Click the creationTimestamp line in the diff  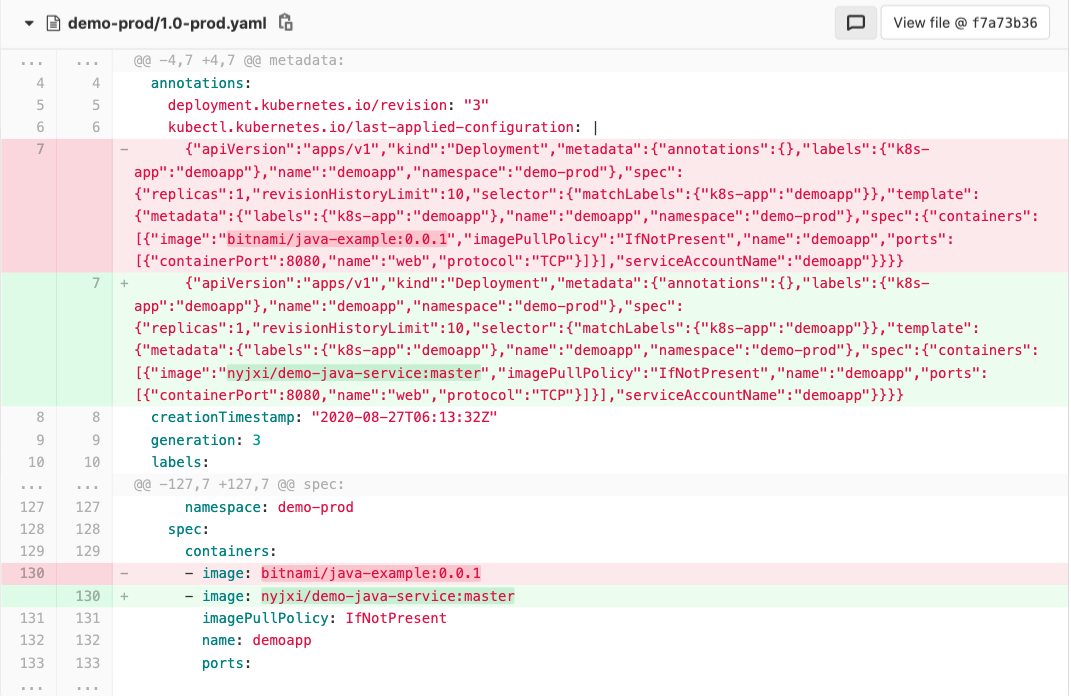(x=324, y=417)
